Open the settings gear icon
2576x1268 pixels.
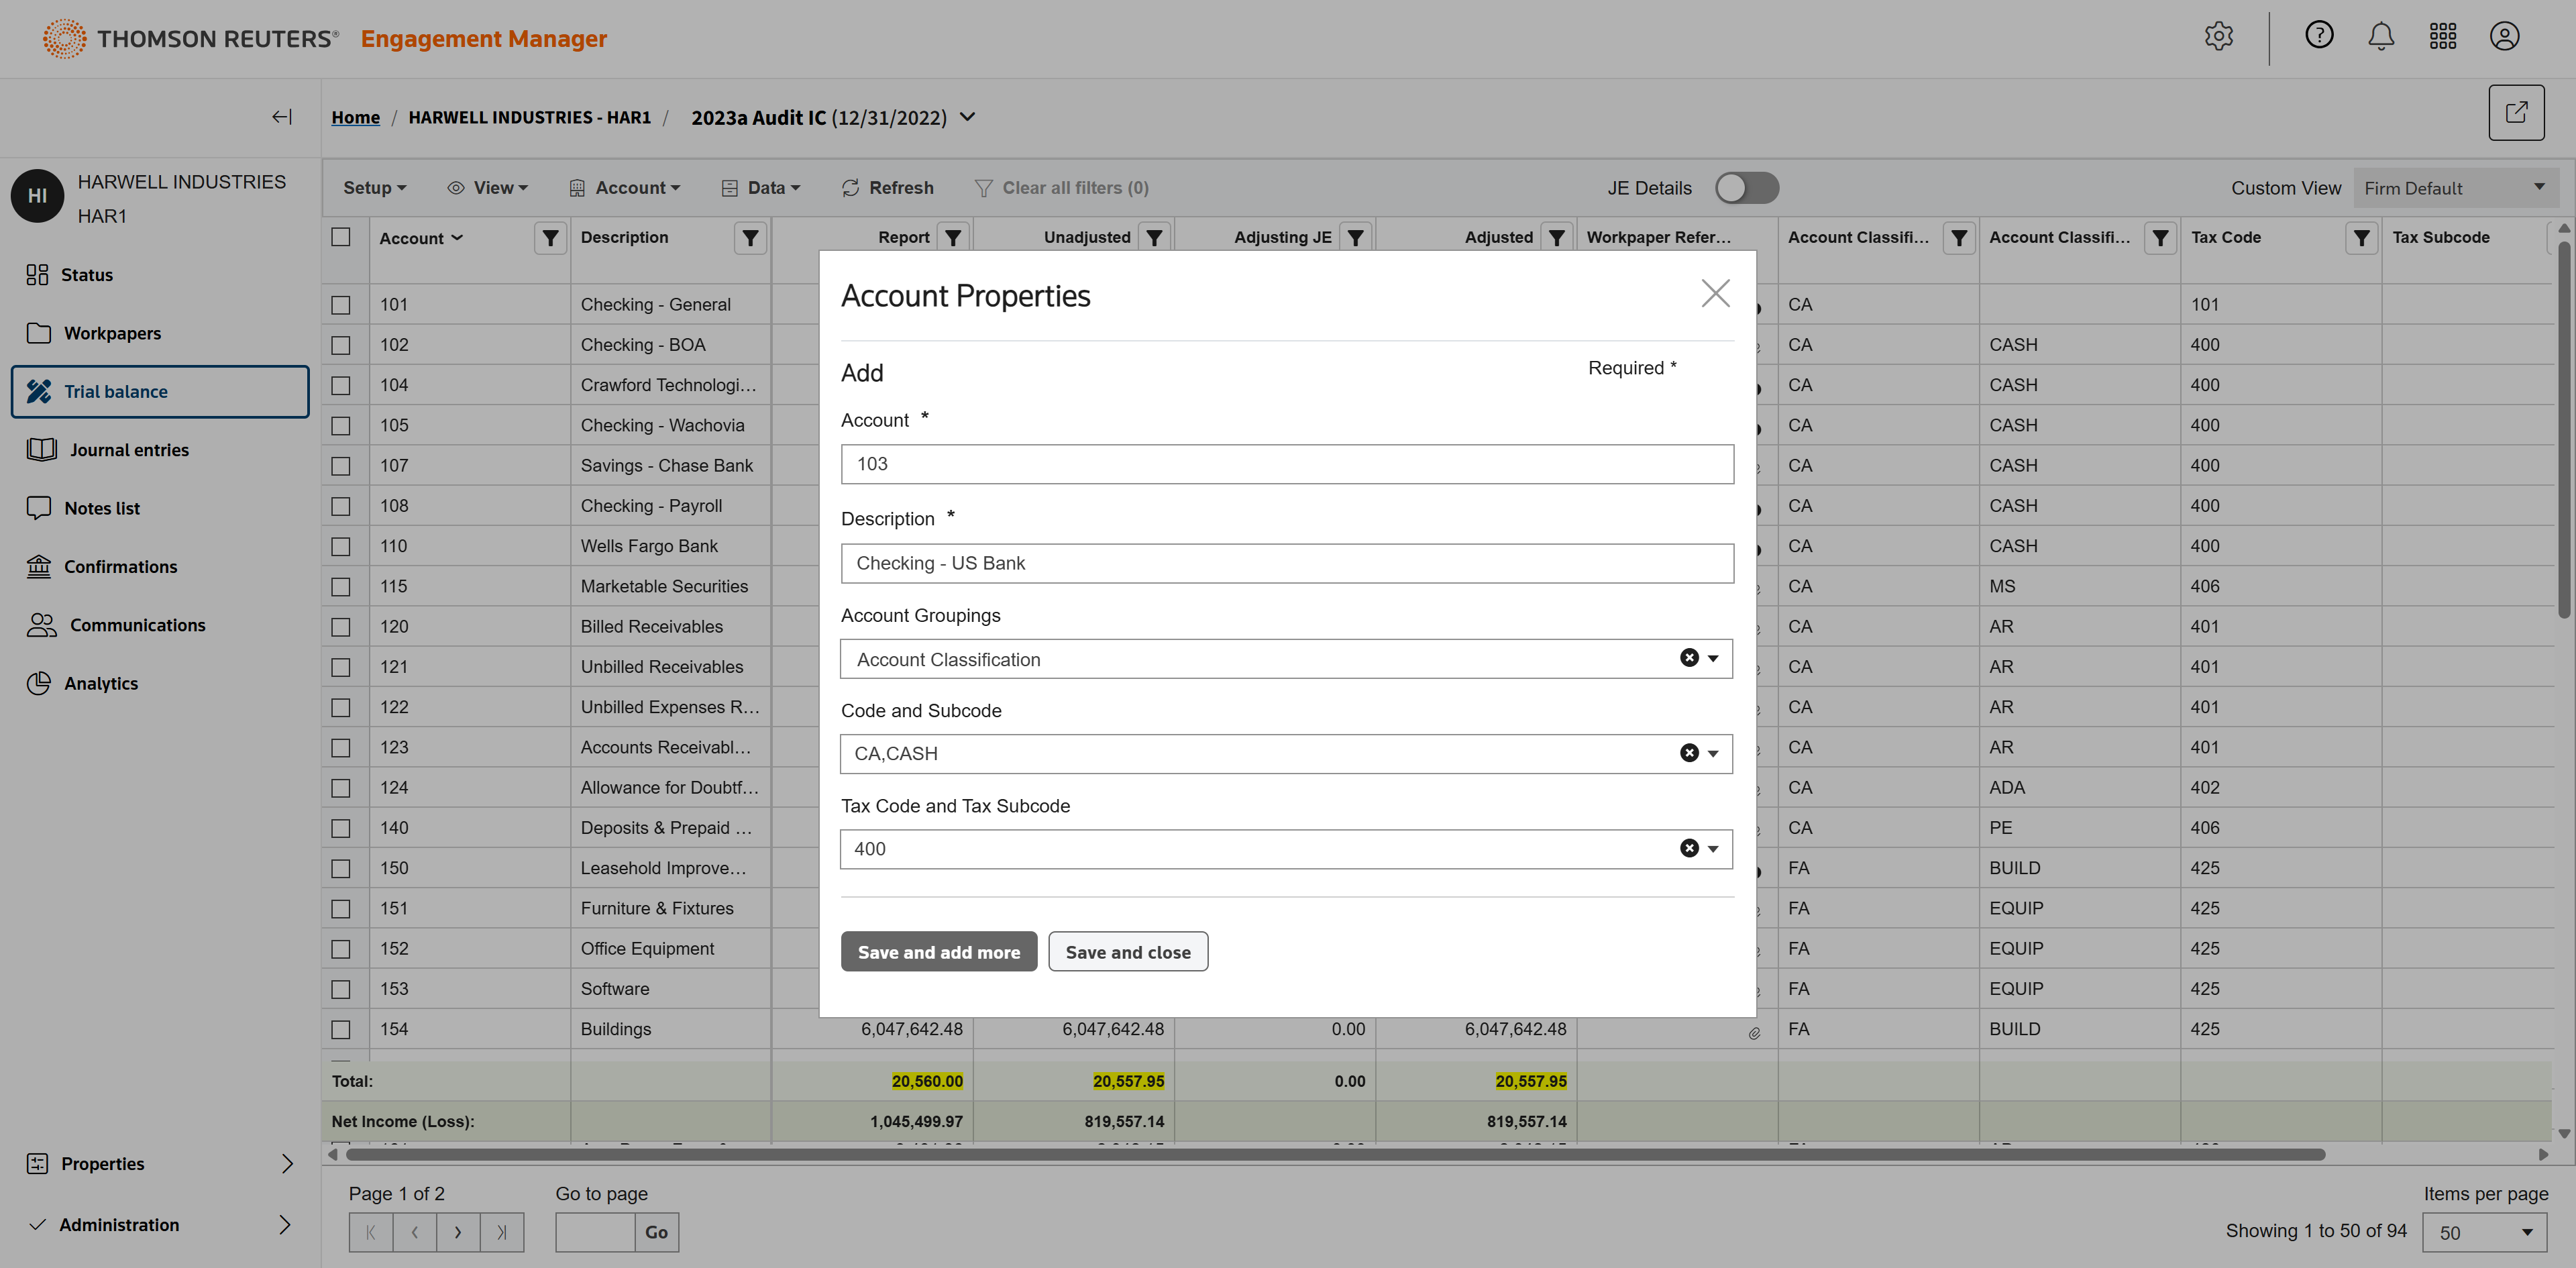point(2218,37)
